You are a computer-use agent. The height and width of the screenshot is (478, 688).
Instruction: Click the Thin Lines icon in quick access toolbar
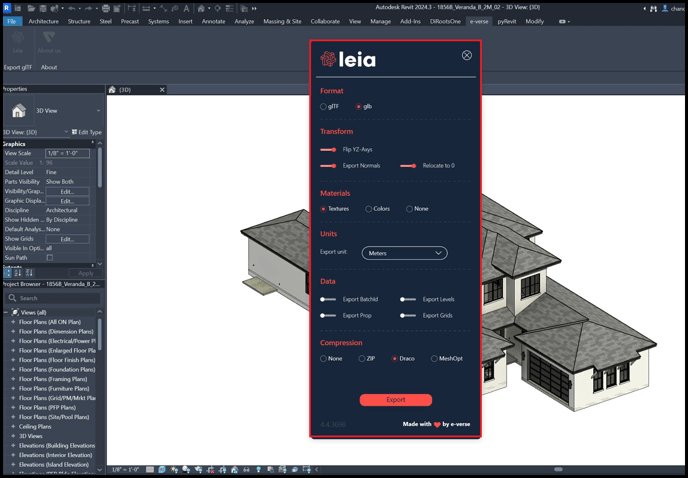click(229, 8)
